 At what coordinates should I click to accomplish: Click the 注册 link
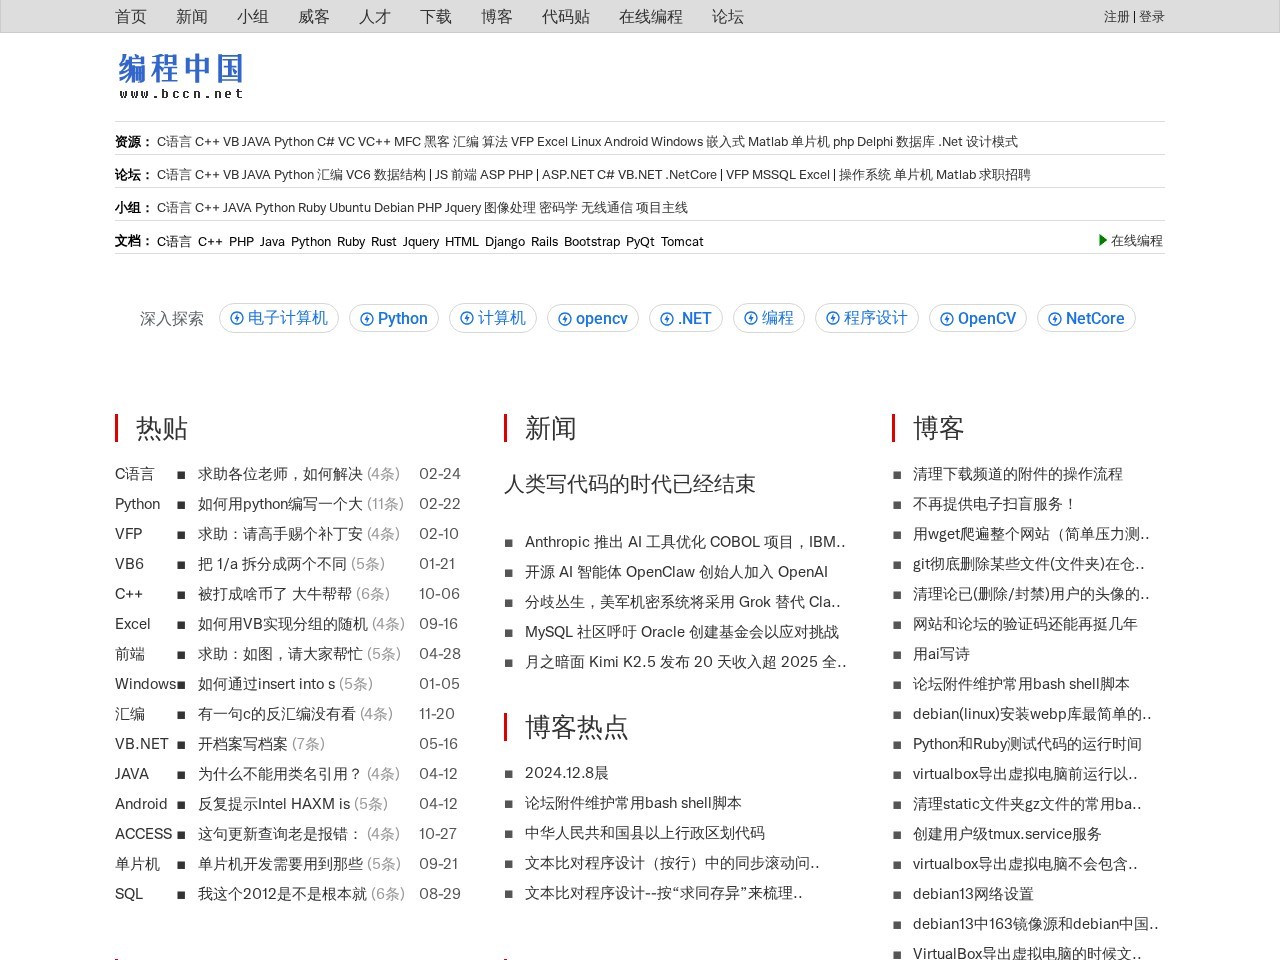coord(1115,16)
